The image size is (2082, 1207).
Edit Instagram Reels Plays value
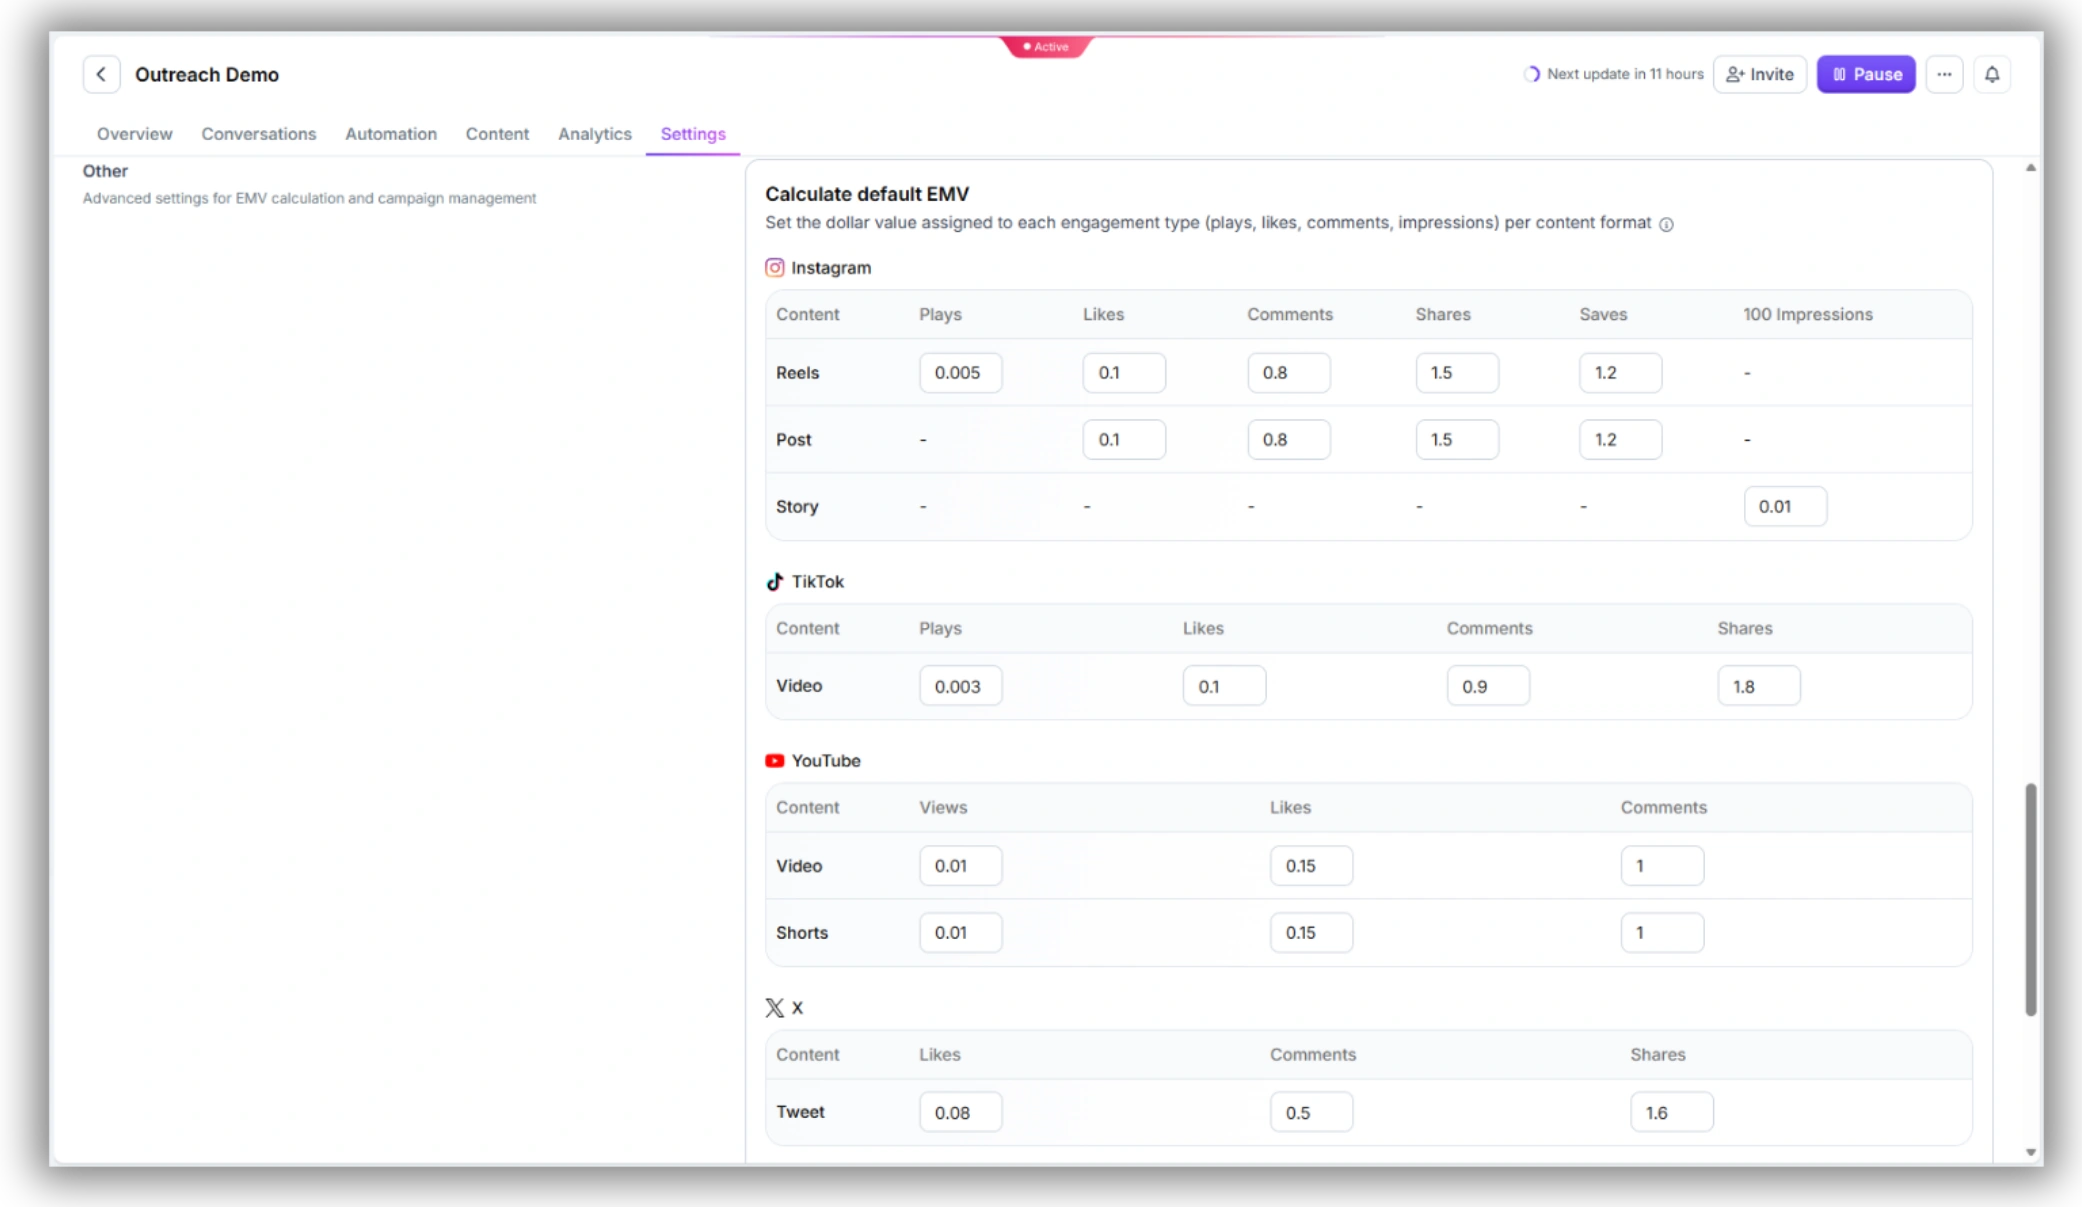pos(960,373)
